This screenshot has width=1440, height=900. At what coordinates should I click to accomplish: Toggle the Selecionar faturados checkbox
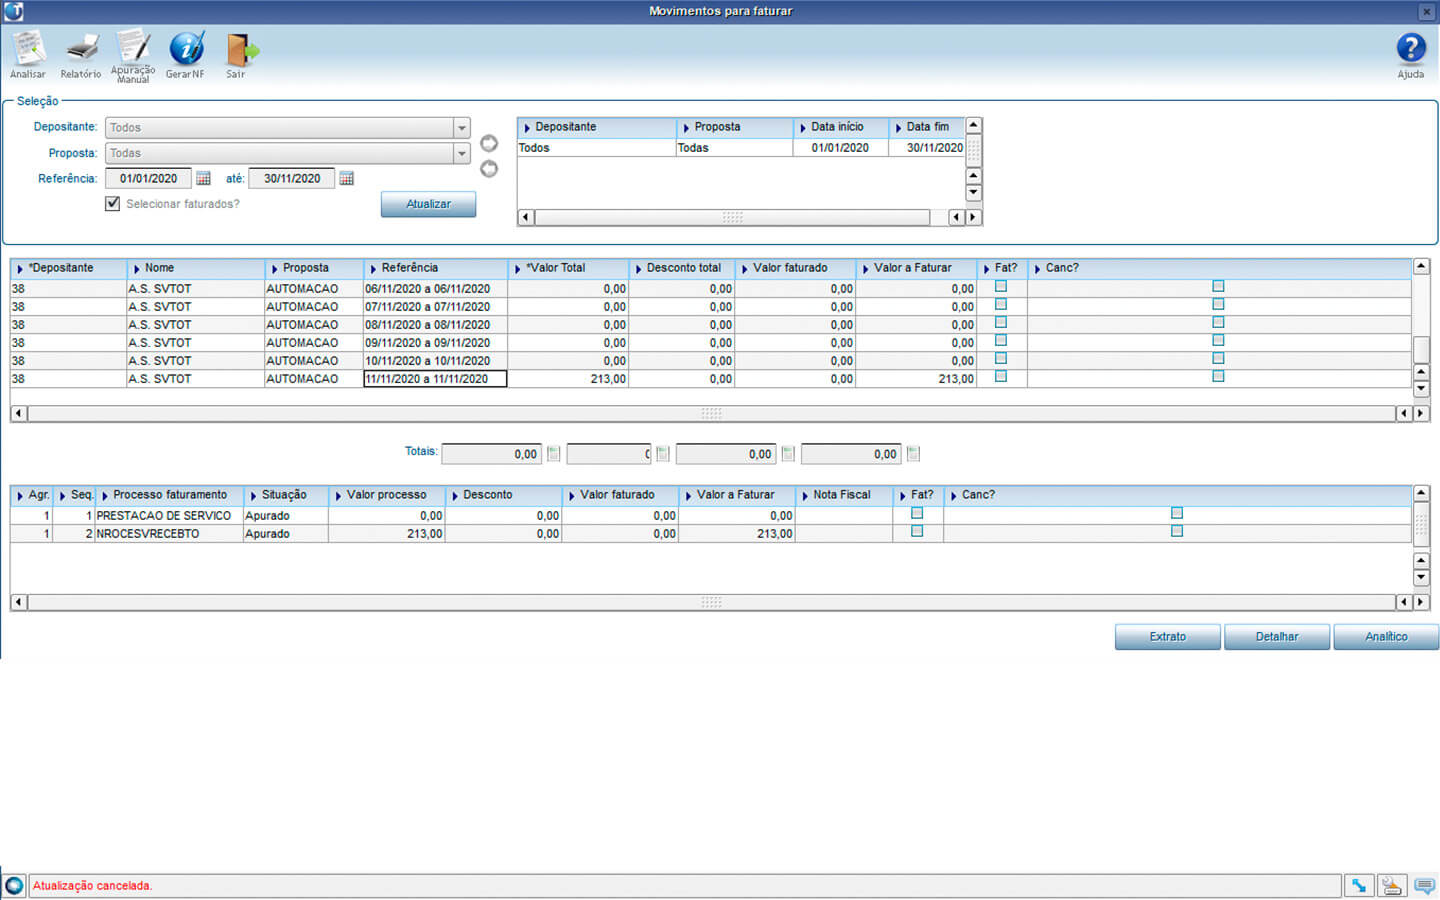click(x=113, y=204)
